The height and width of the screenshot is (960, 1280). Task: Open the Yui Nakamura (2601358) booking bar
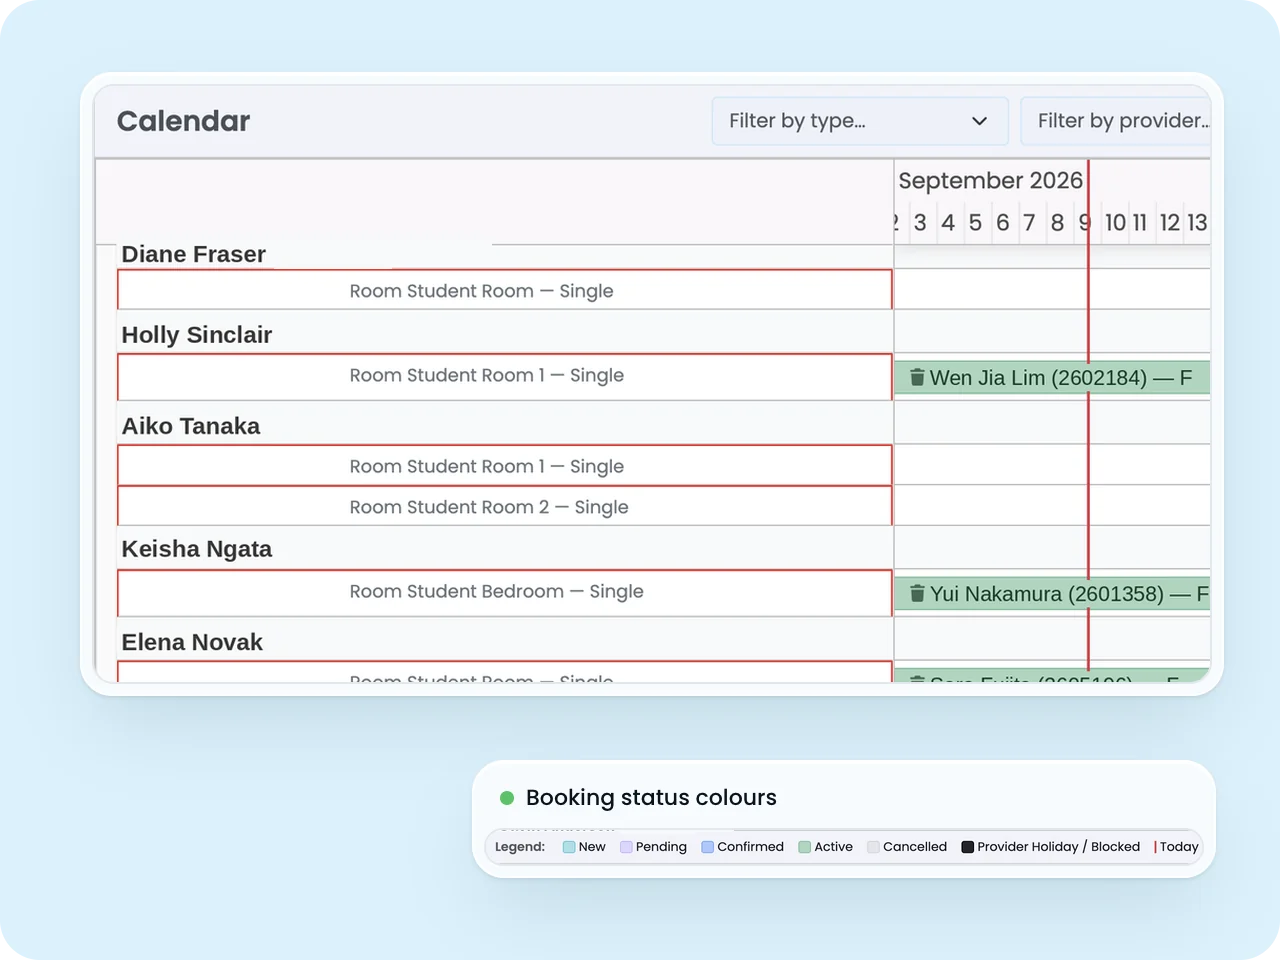(1052, 594)
